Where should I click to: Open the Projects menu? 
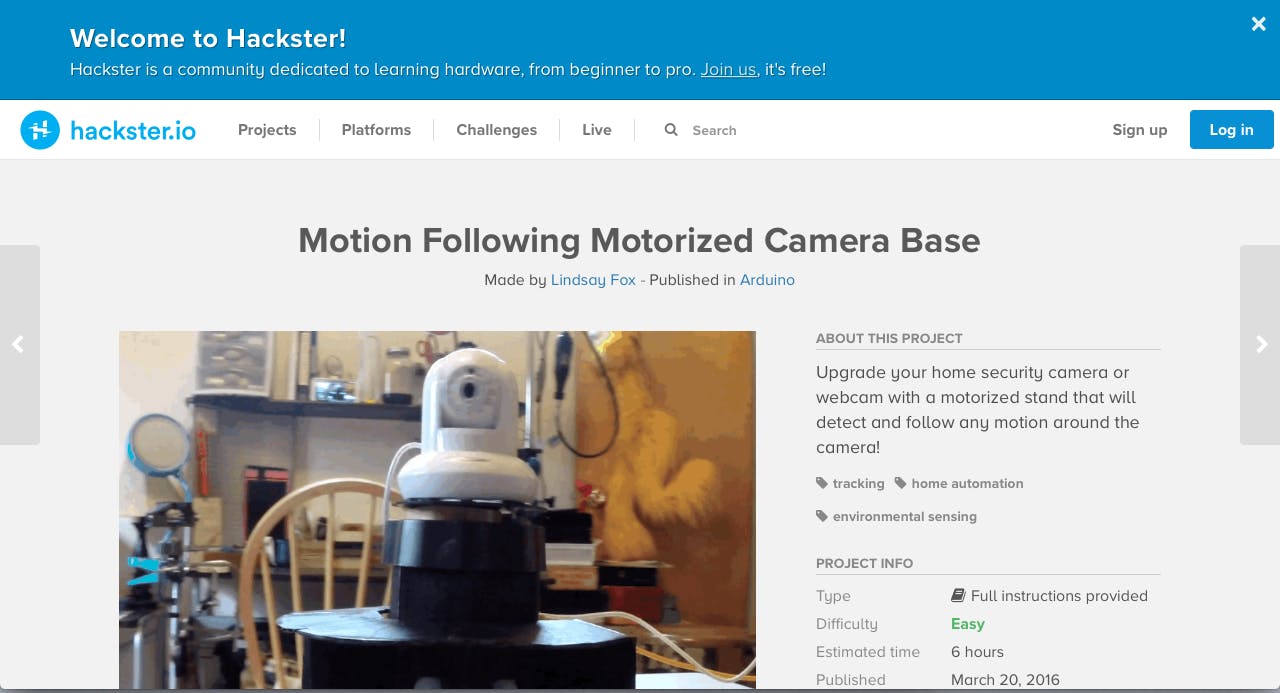(x=267, y=130)
